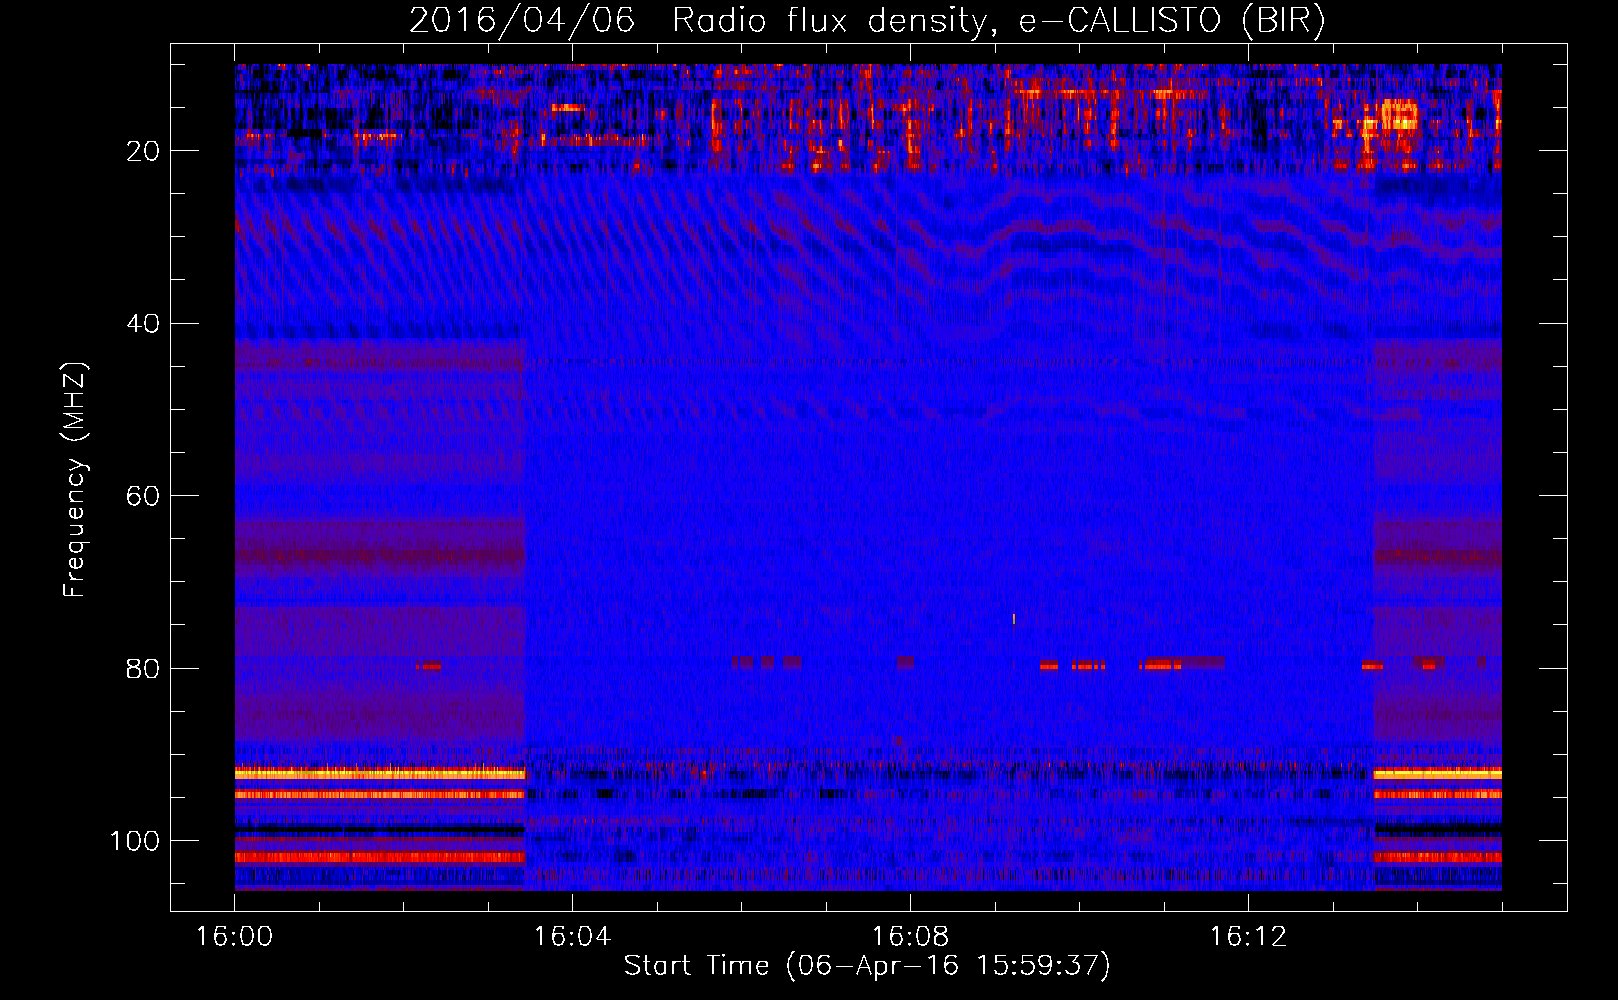This screenshot has height=1000, width=1618.
Task: Click the 'Start Time (06-Apr-16 15:59:37)' label
Action: [x=867, y=966]
